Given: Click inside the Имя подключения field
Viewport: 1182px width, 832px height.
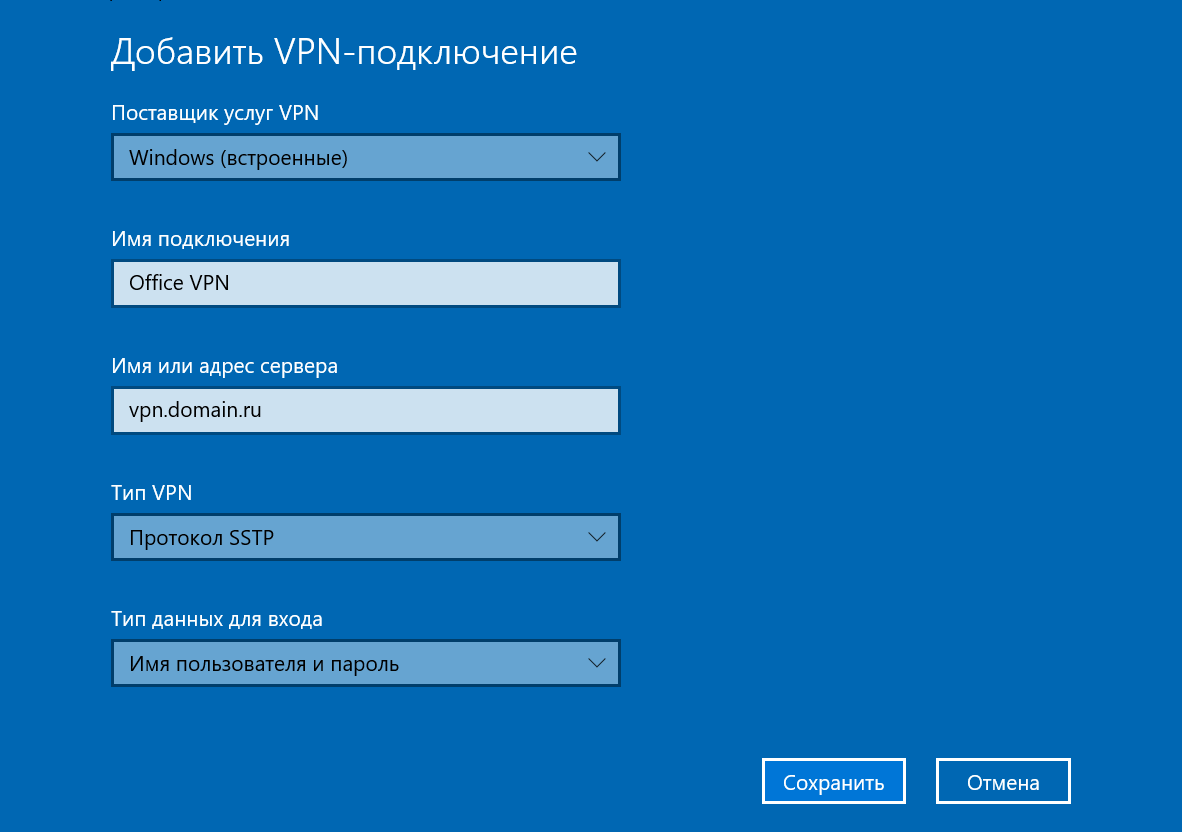Looking at the screenshot, I should [365, 283].
